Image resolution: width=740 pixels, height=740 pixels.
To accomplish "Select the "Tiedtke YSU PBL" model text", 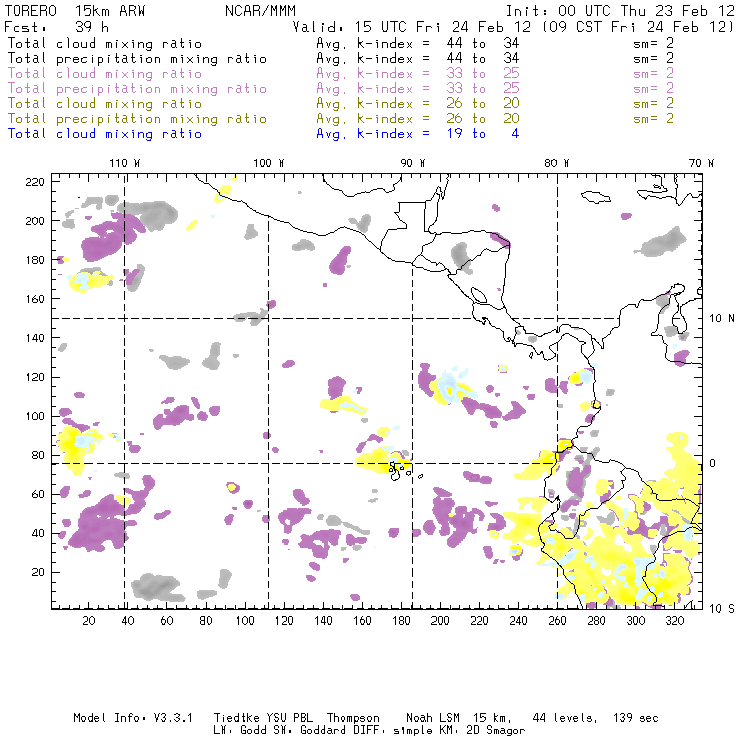I will [x=263, y=718].
